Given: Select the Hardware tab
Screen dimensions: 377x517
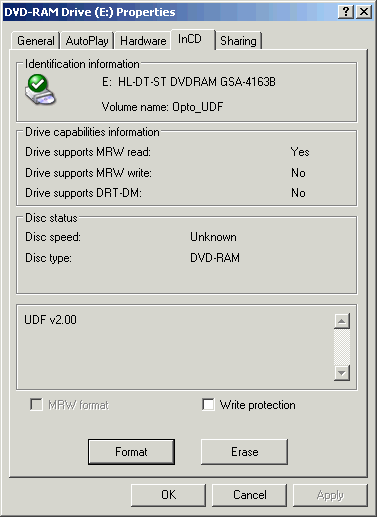Looking at the screenshot, I should coord(143,41).
